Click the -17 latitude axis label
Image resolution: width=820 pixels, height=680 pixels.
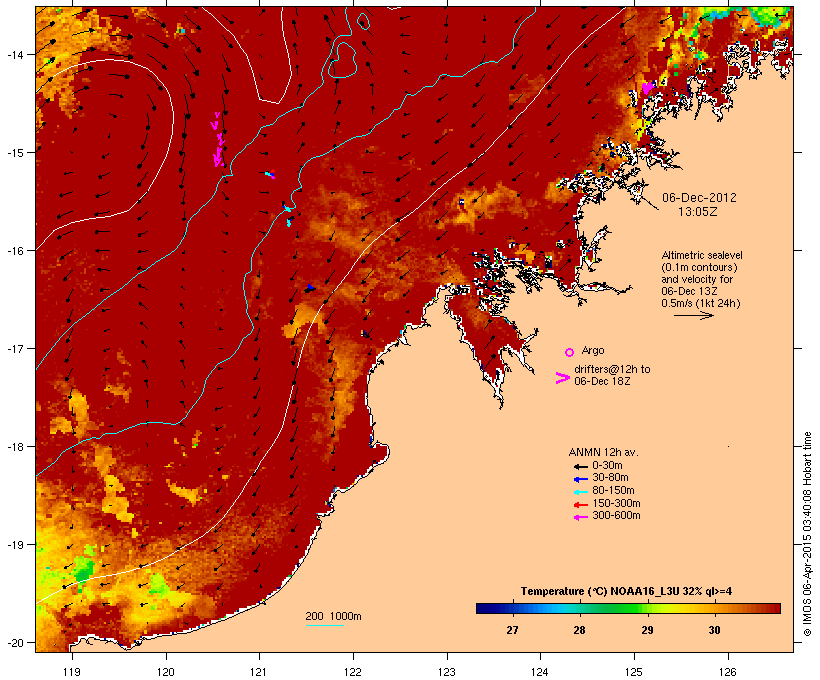point(15,349)
